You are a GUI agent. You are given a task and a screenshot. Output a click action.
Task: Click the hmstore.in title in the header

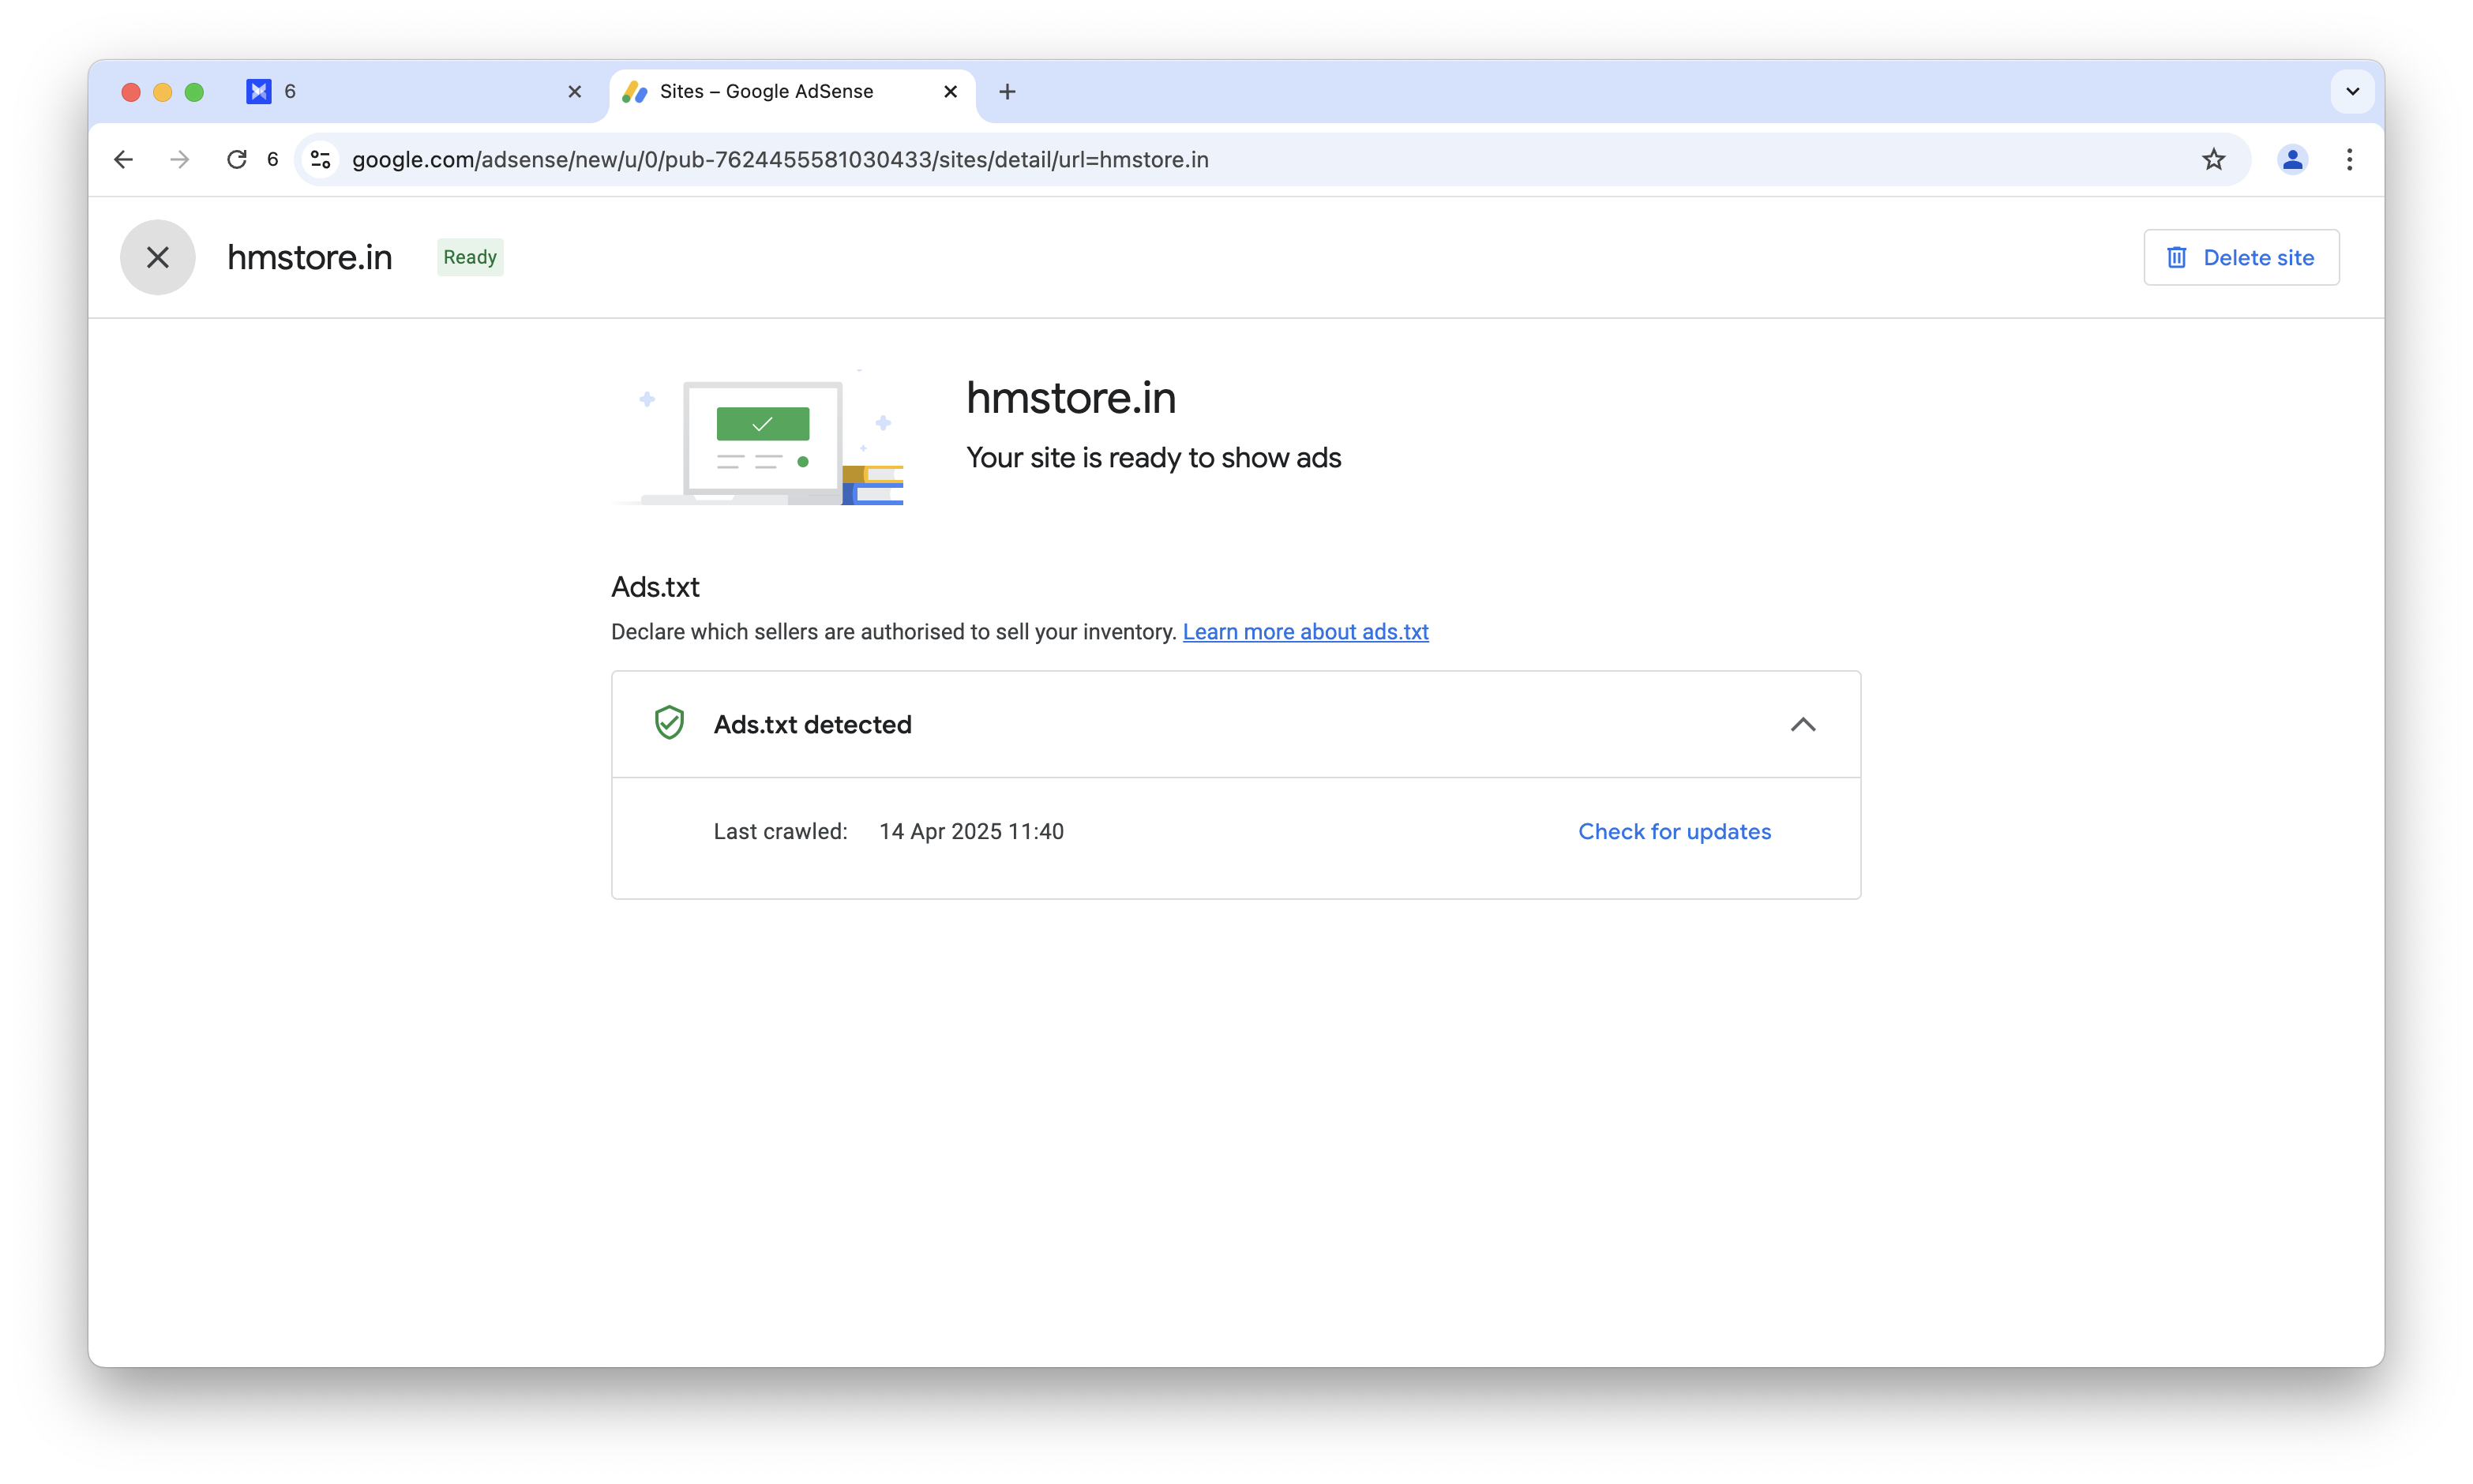[309, 258]
